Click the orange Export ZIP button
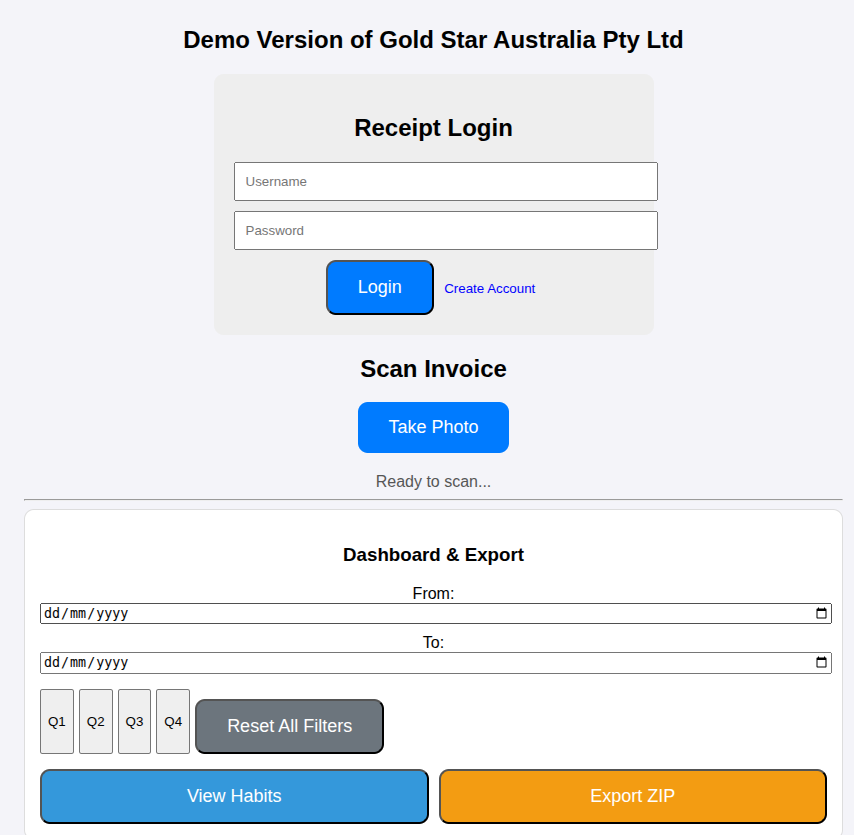The width and height of the screenshot is (854, 835). click(x=632, y=796)
